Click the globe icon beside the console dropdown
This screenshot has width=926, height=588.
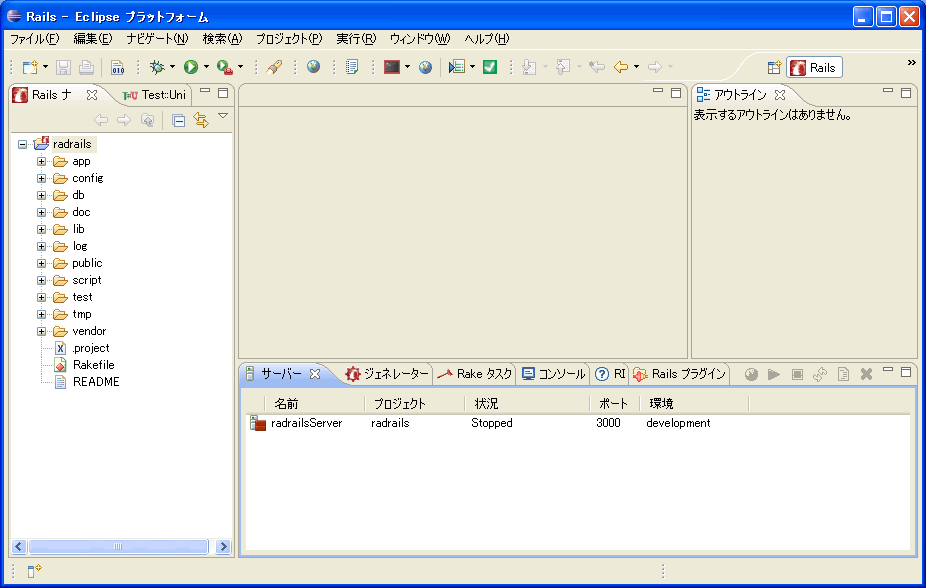coord(425,67)
